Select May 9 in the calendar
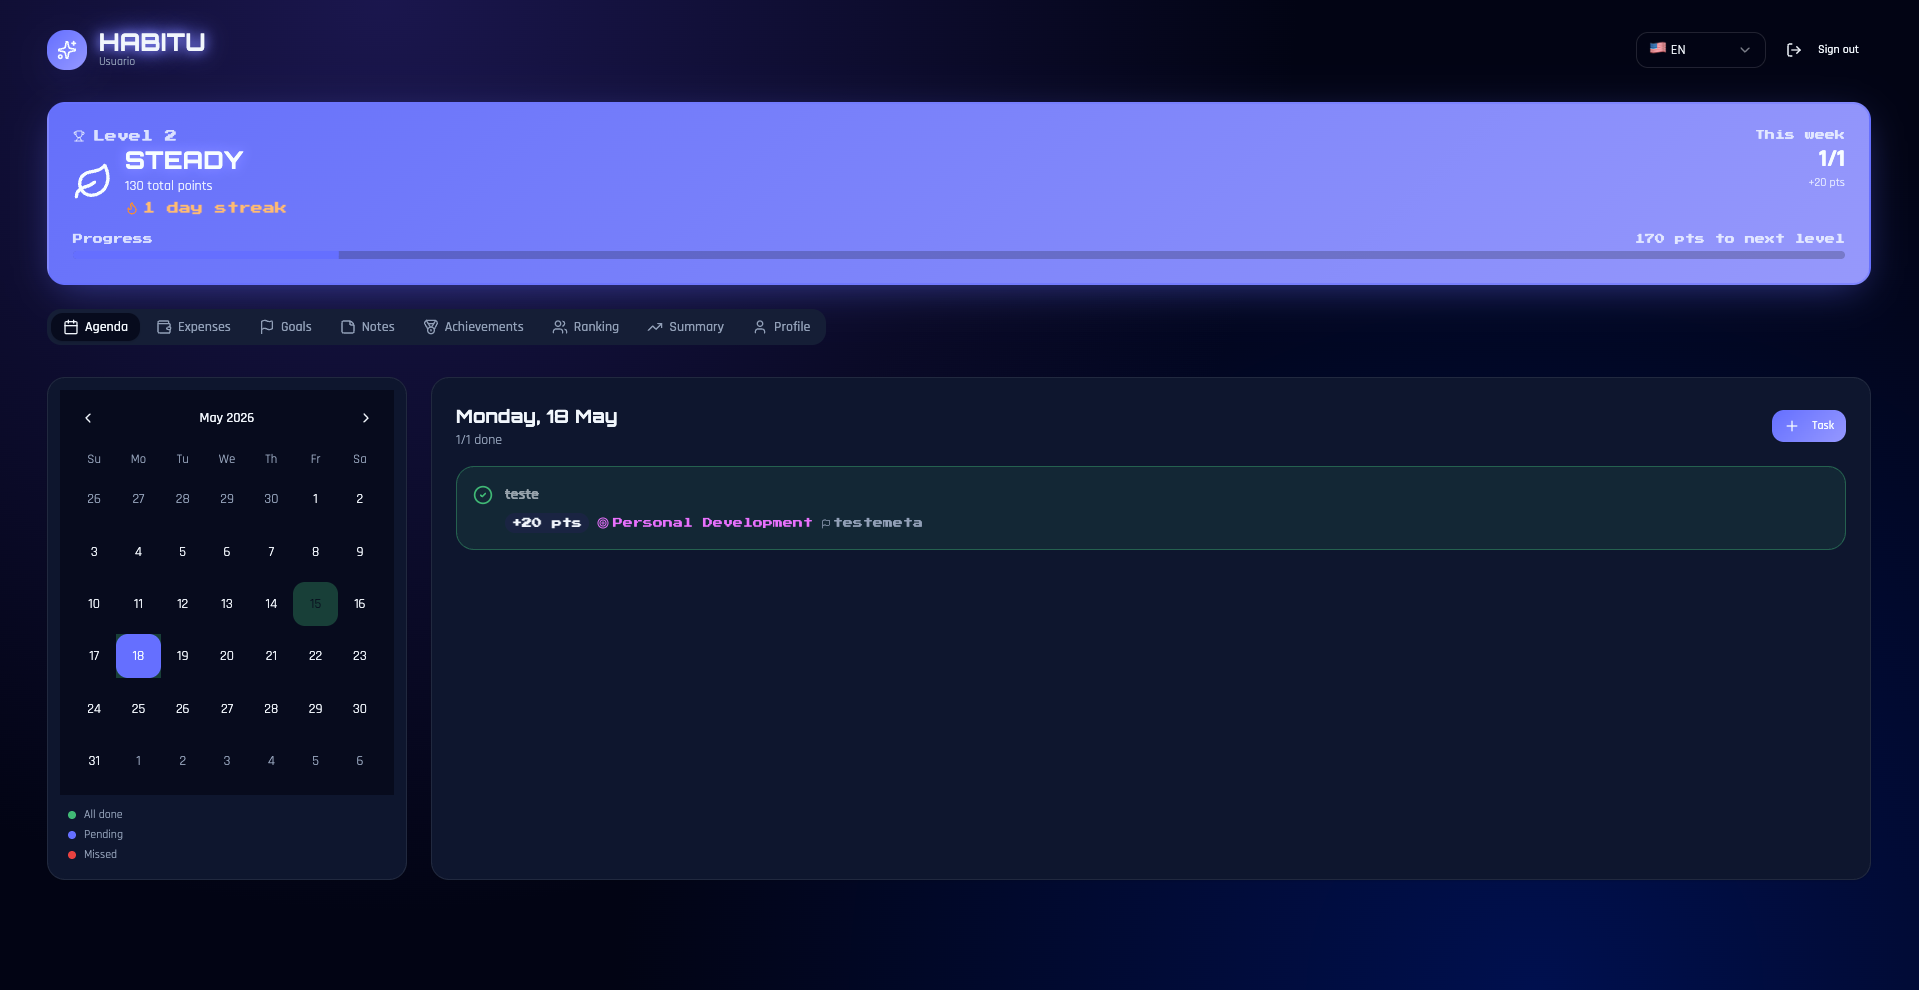Viewport: 1919px width, 990px height. pyautogui.click(x=360, y=552)
